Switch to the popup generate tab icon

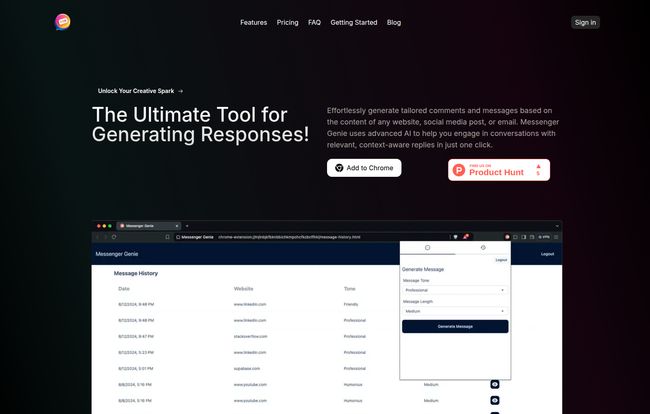[x=427, y=247]
